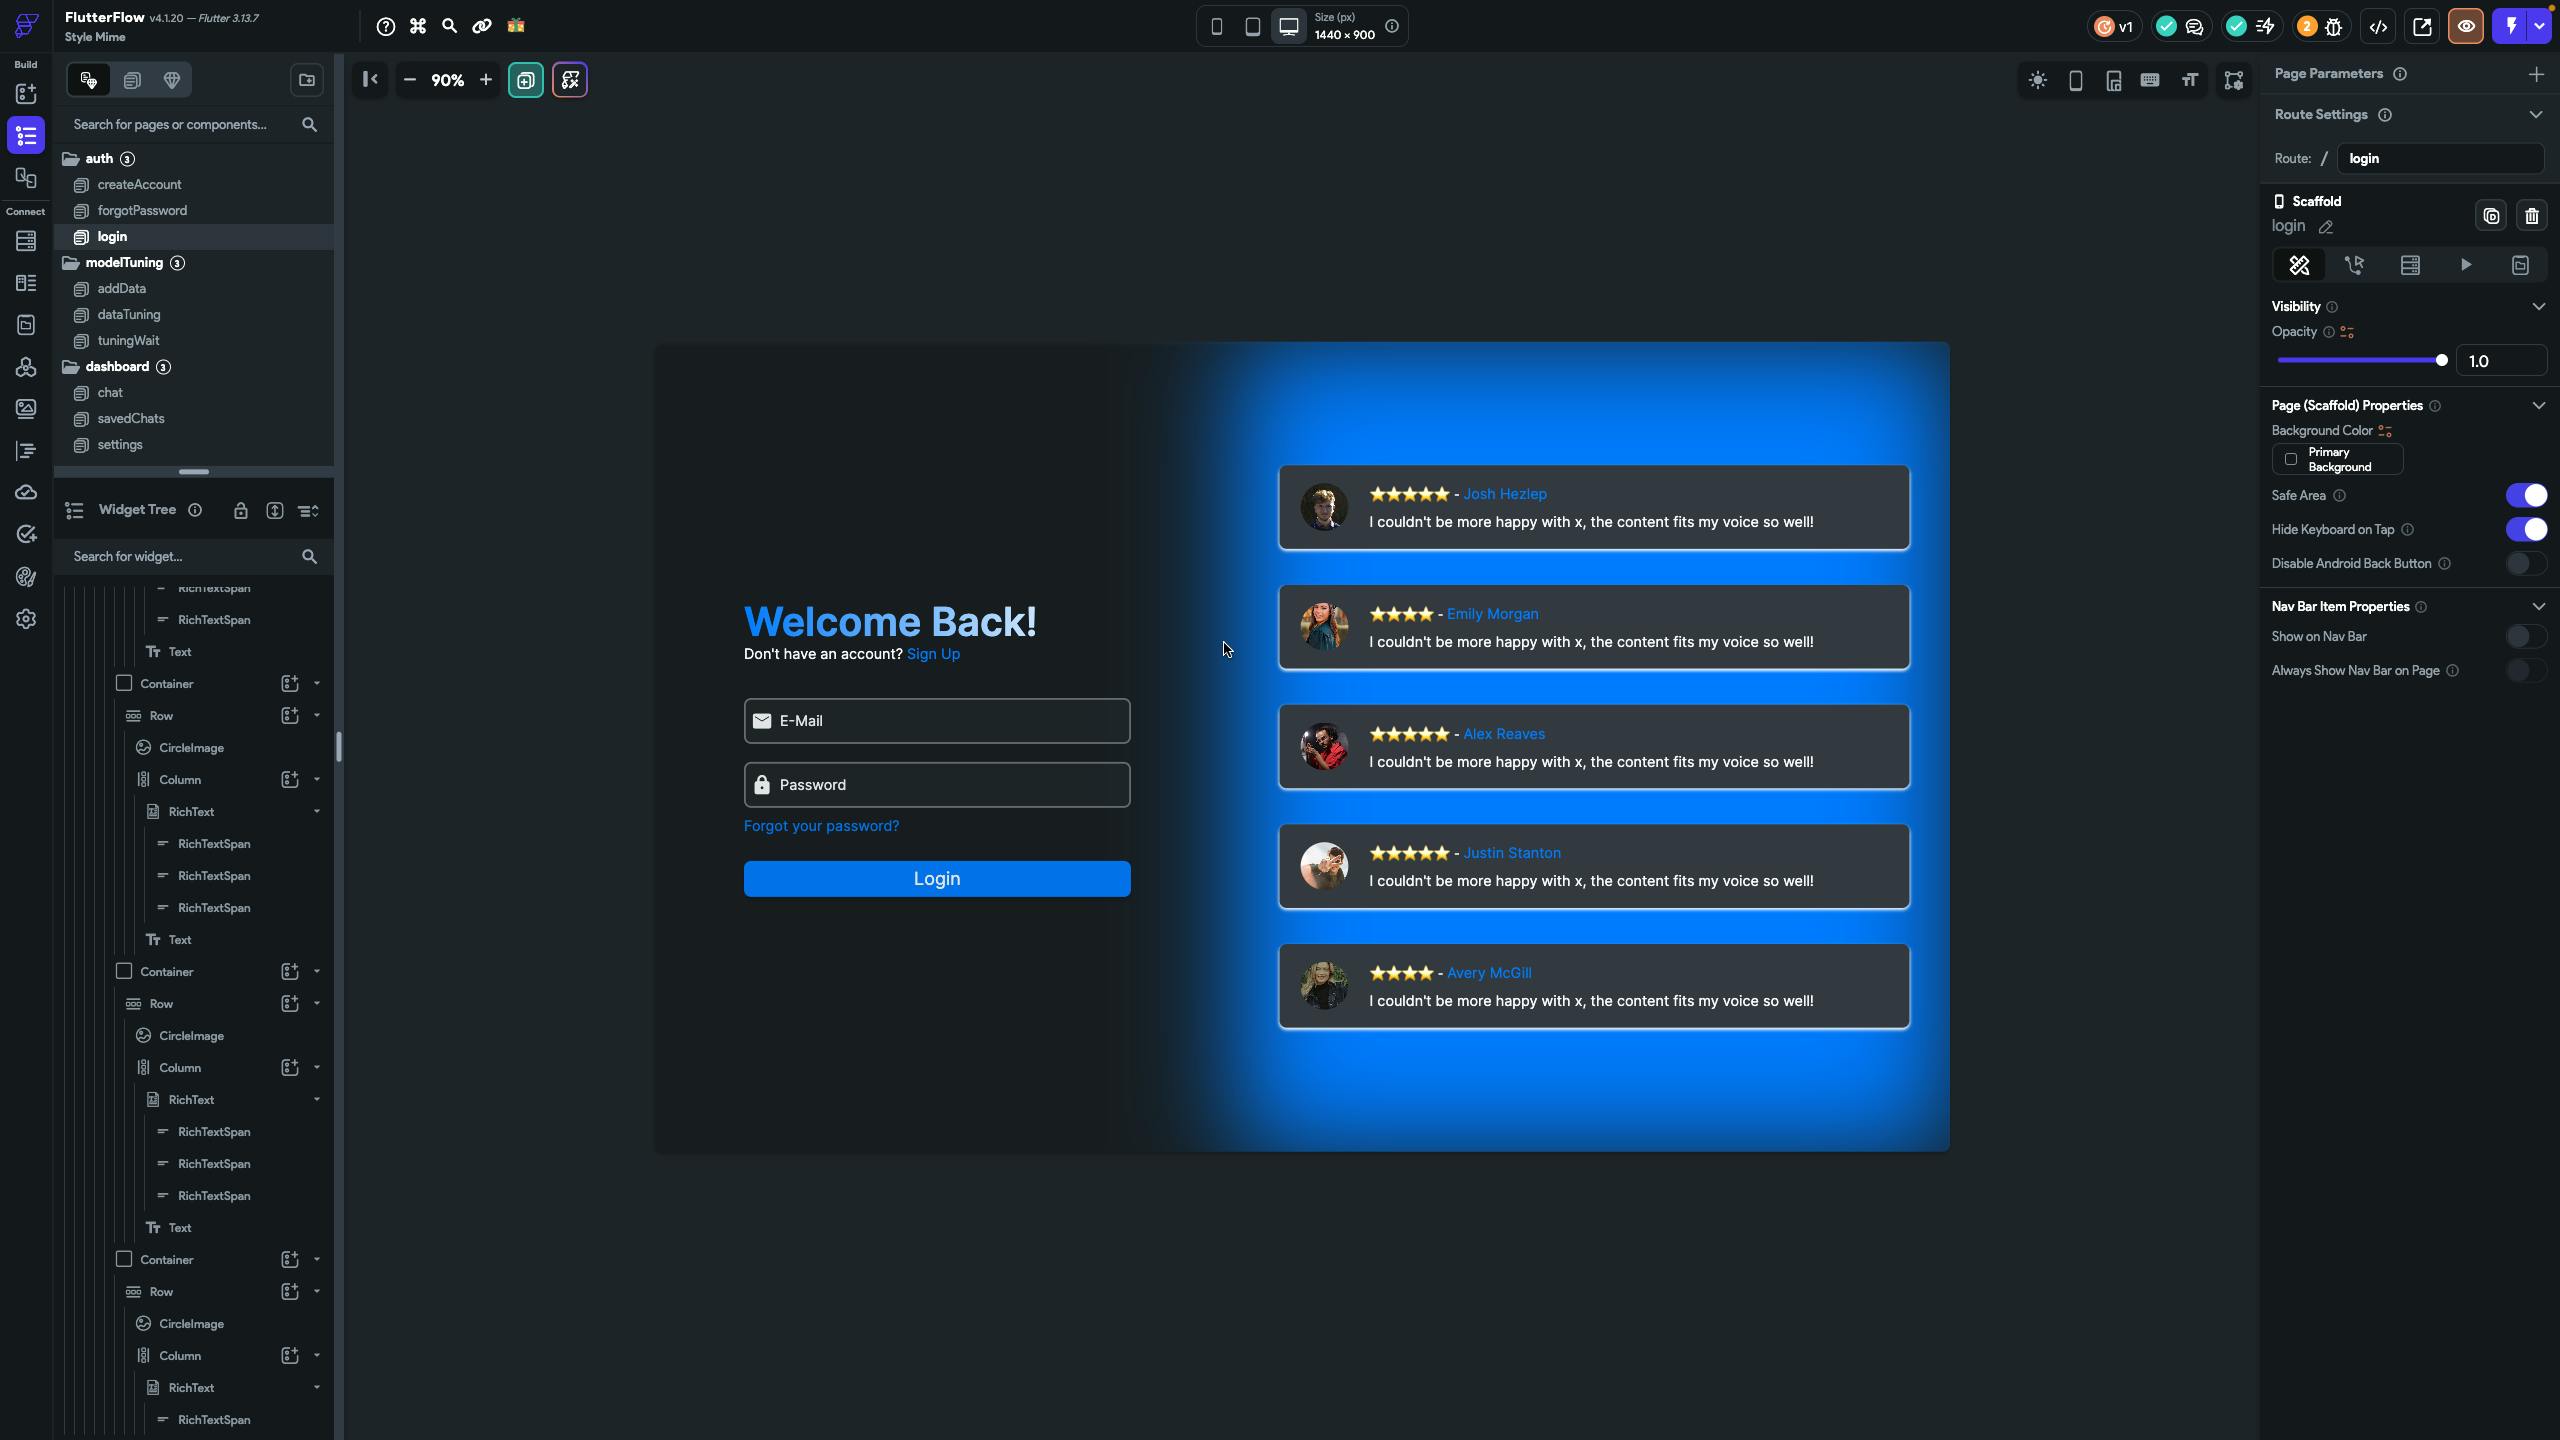The width and height of the screenshot is (2560, 1440).
Task: Click the edit pencil next to login name
Action: (x=2326, y=227)
